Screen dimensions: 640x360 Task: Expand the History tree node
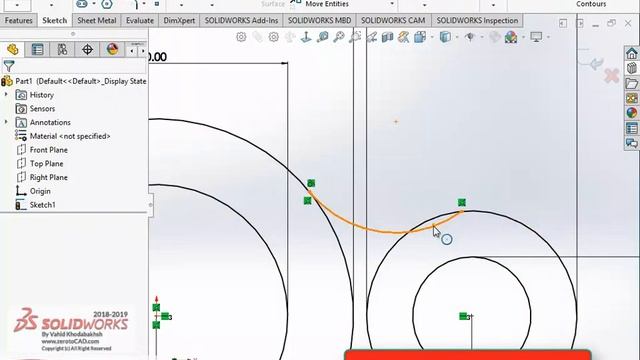point(6,94)
